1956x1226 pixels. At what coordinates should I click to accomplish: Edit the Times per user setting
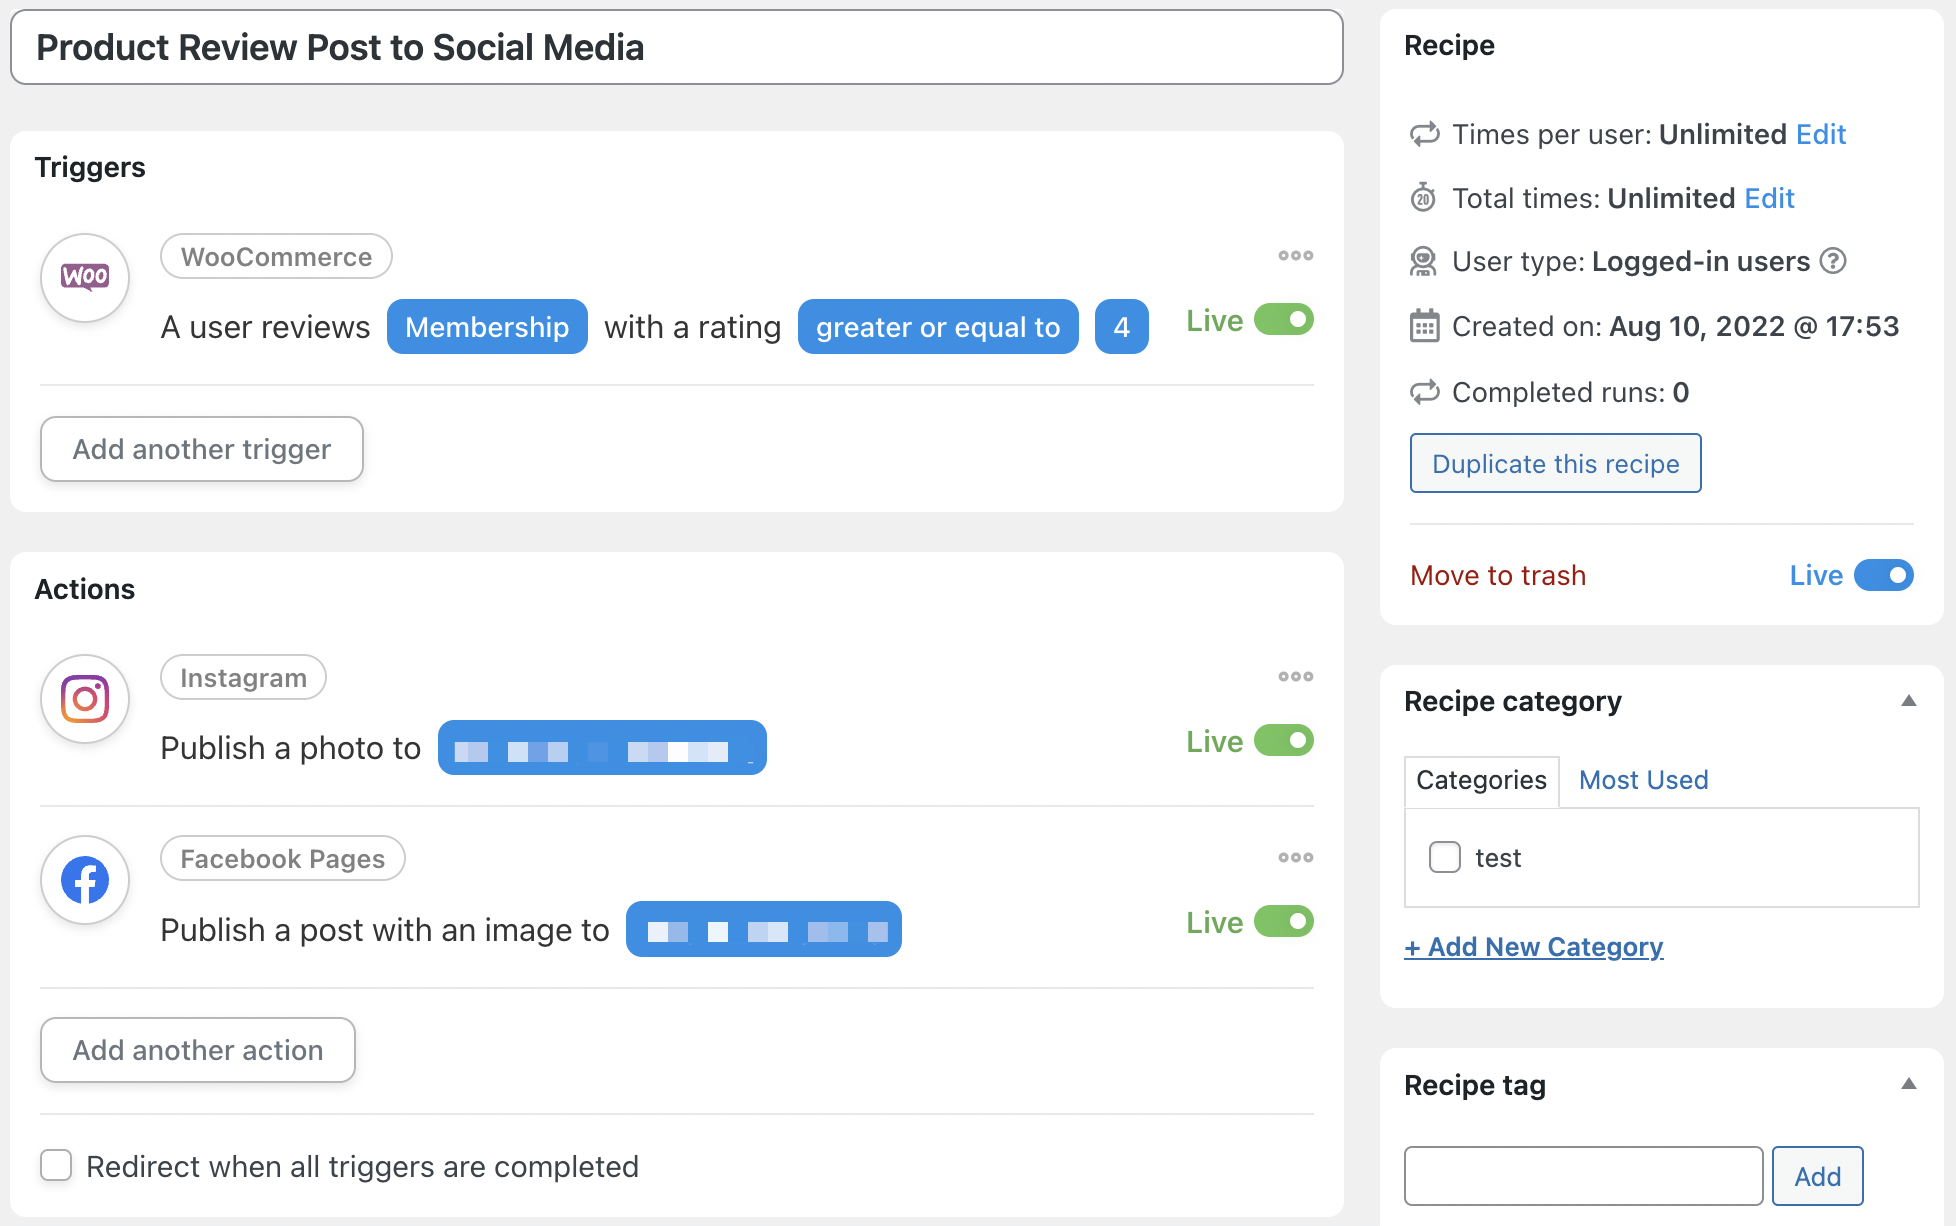tap(1820, 134)
